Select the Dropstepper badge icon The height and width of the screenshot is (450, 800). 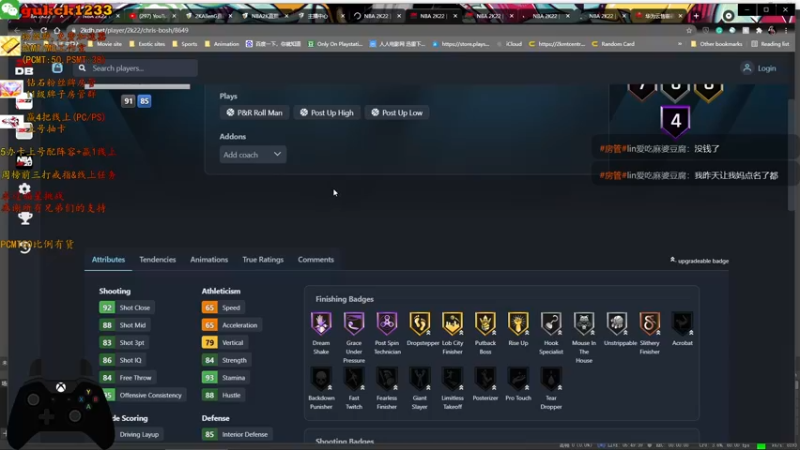click(x=419, y=323)
